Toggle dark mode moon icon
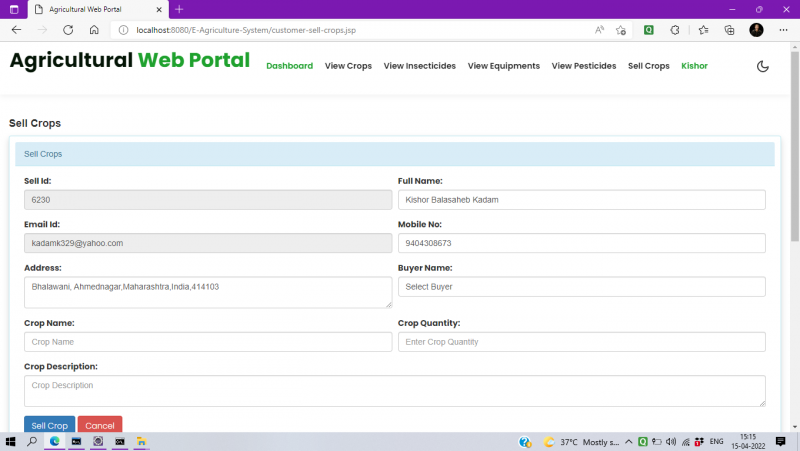 pos(762,66)
